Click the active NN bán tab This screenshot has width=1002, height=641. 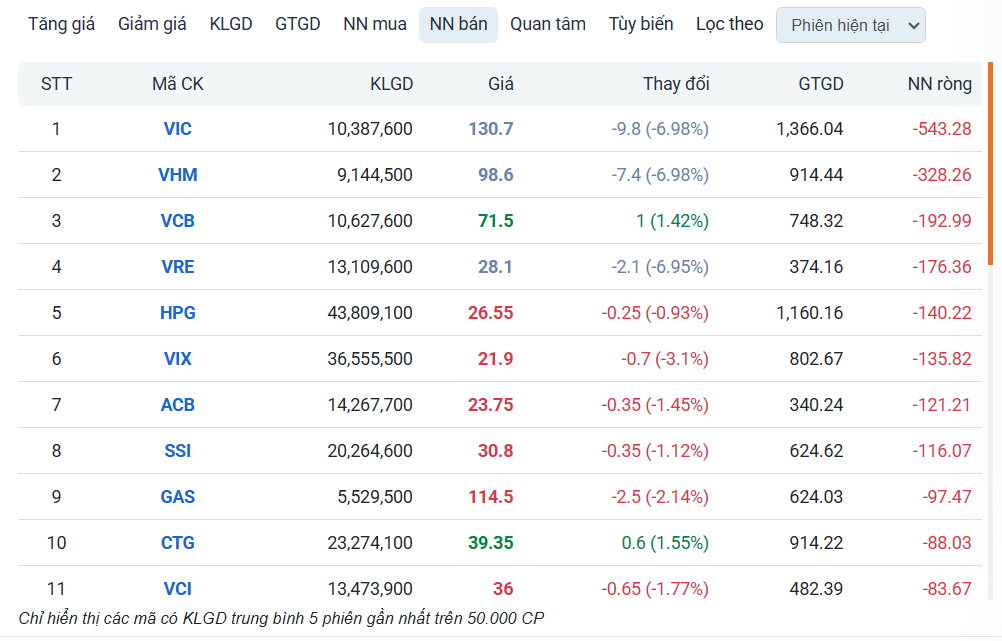(458, 24)
